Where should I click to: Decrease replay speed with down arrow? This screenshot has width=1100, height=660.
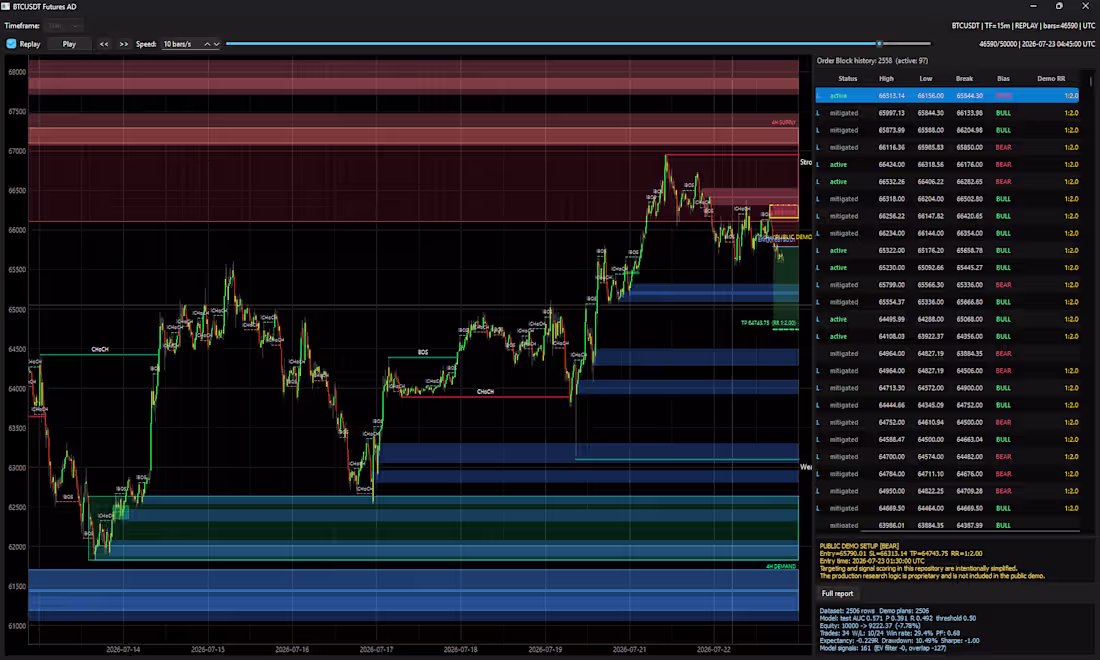[x=216, y=44]
